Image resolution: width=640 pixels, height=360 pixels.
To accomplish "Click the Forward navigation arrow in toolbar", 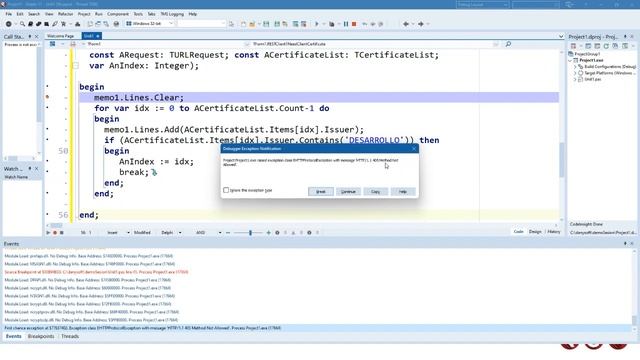I will (x=421, y=24).
